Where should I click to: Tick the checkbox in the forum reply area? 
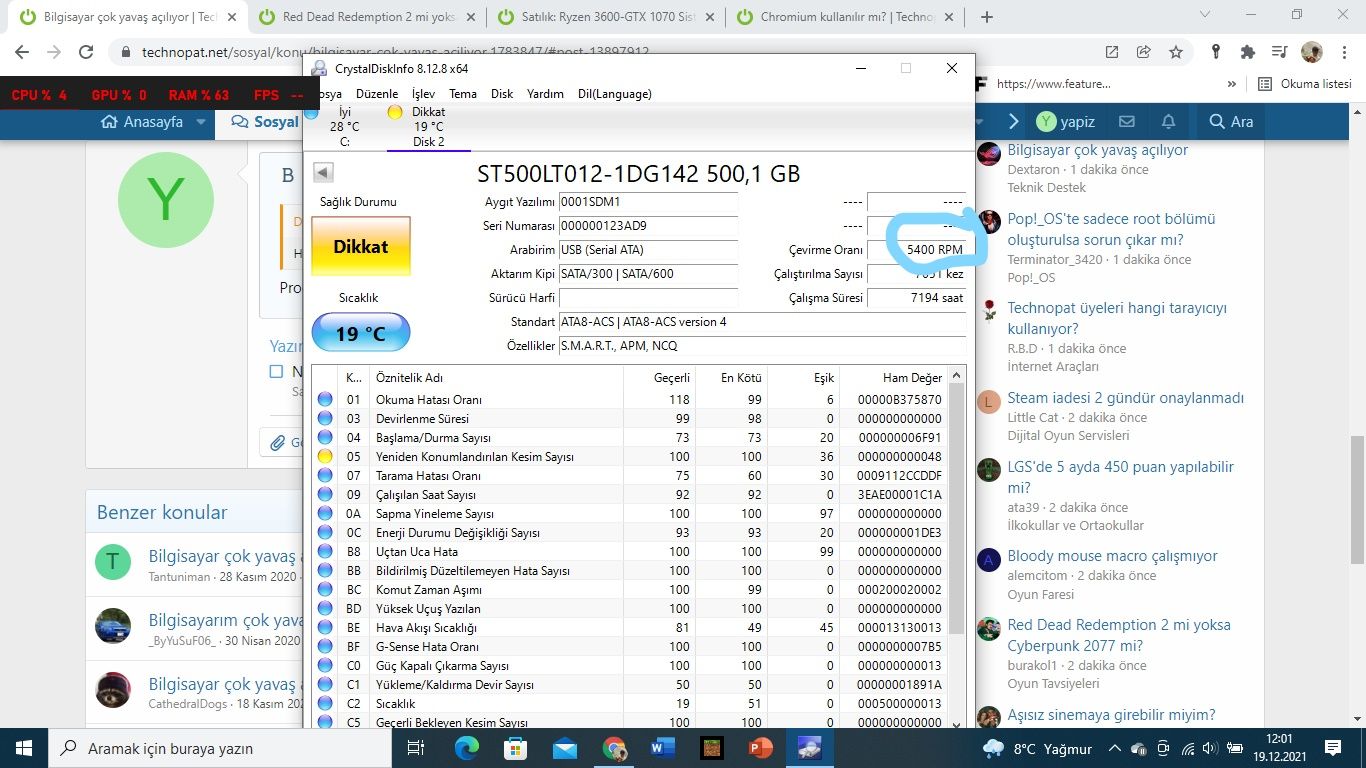click(276, 371)
